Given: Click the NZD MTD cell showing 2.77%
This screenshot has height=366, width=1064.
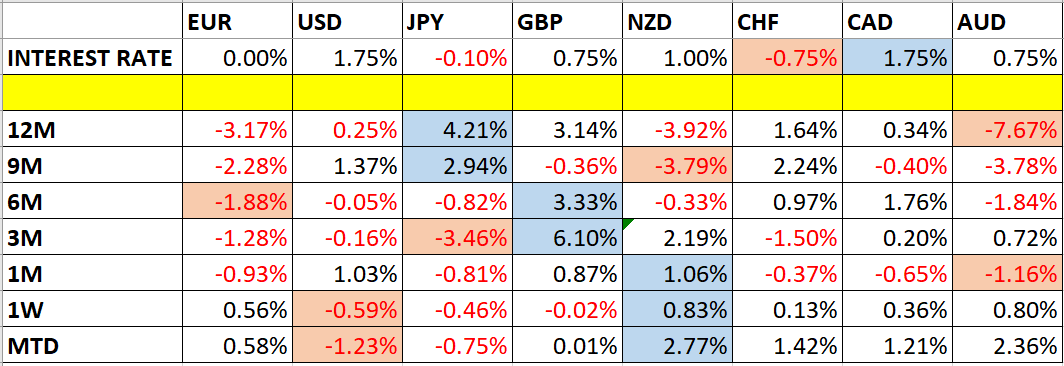Looking at the screenshot, I should coord(677,346).
